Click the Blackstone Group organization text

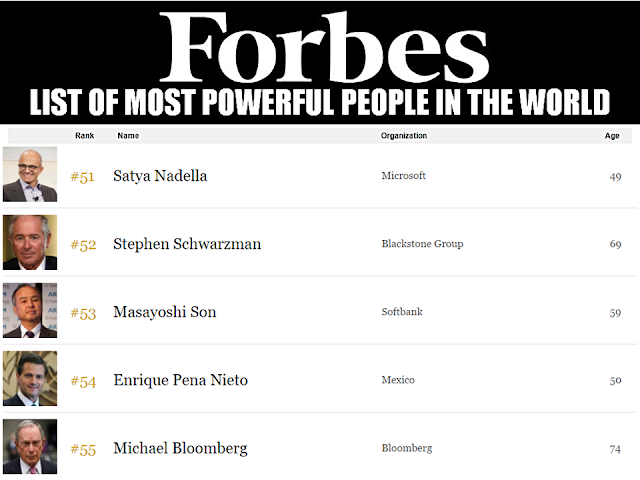click(x=422, y=244)
